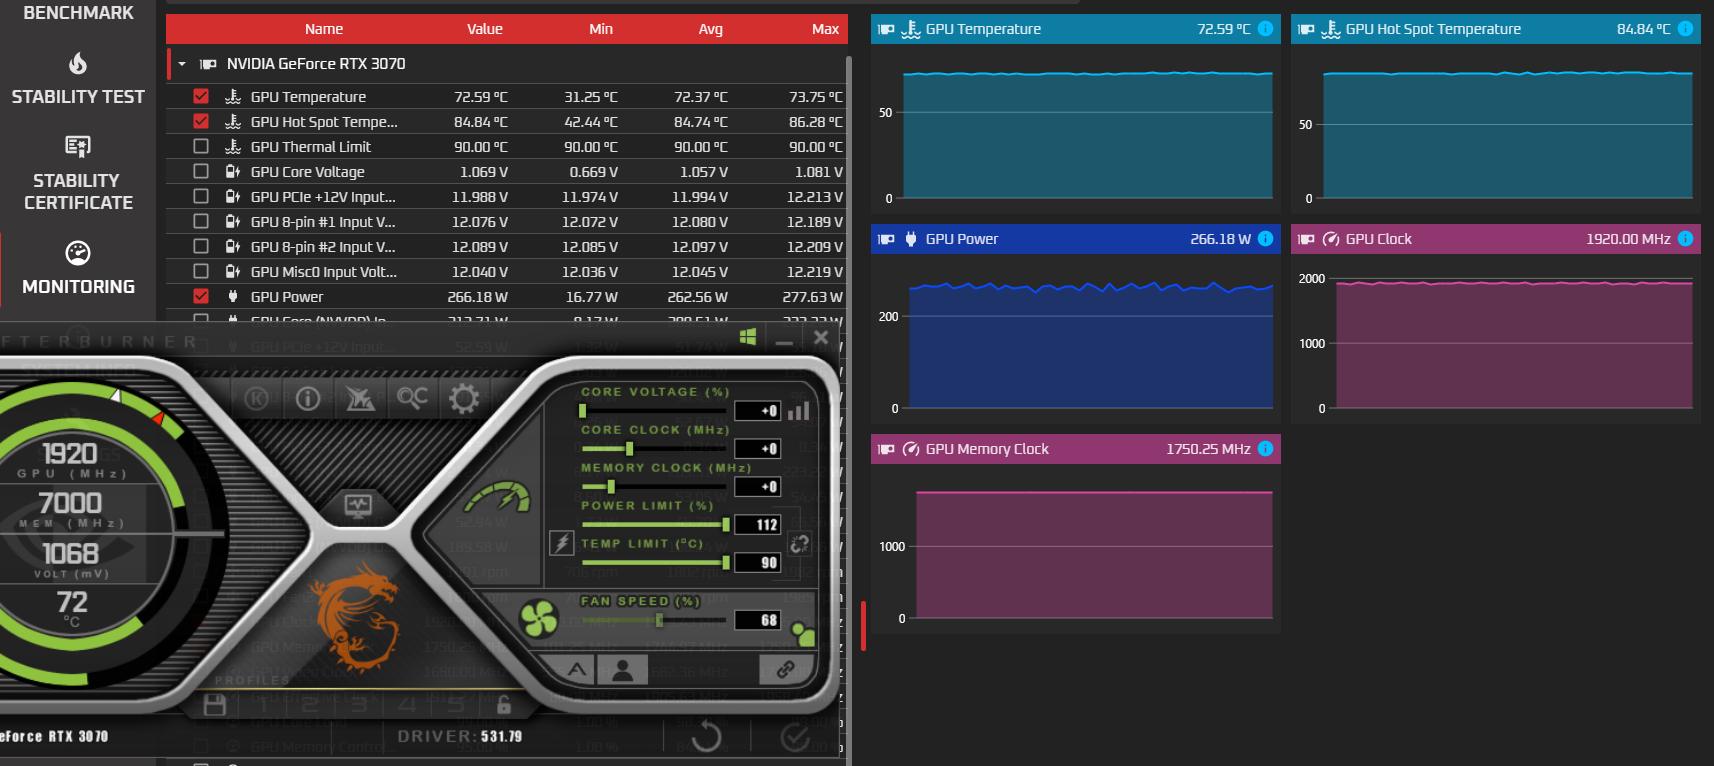
Task: Uncheck the GPU Hot Spot Temperature checkbox
Action: 201,122
